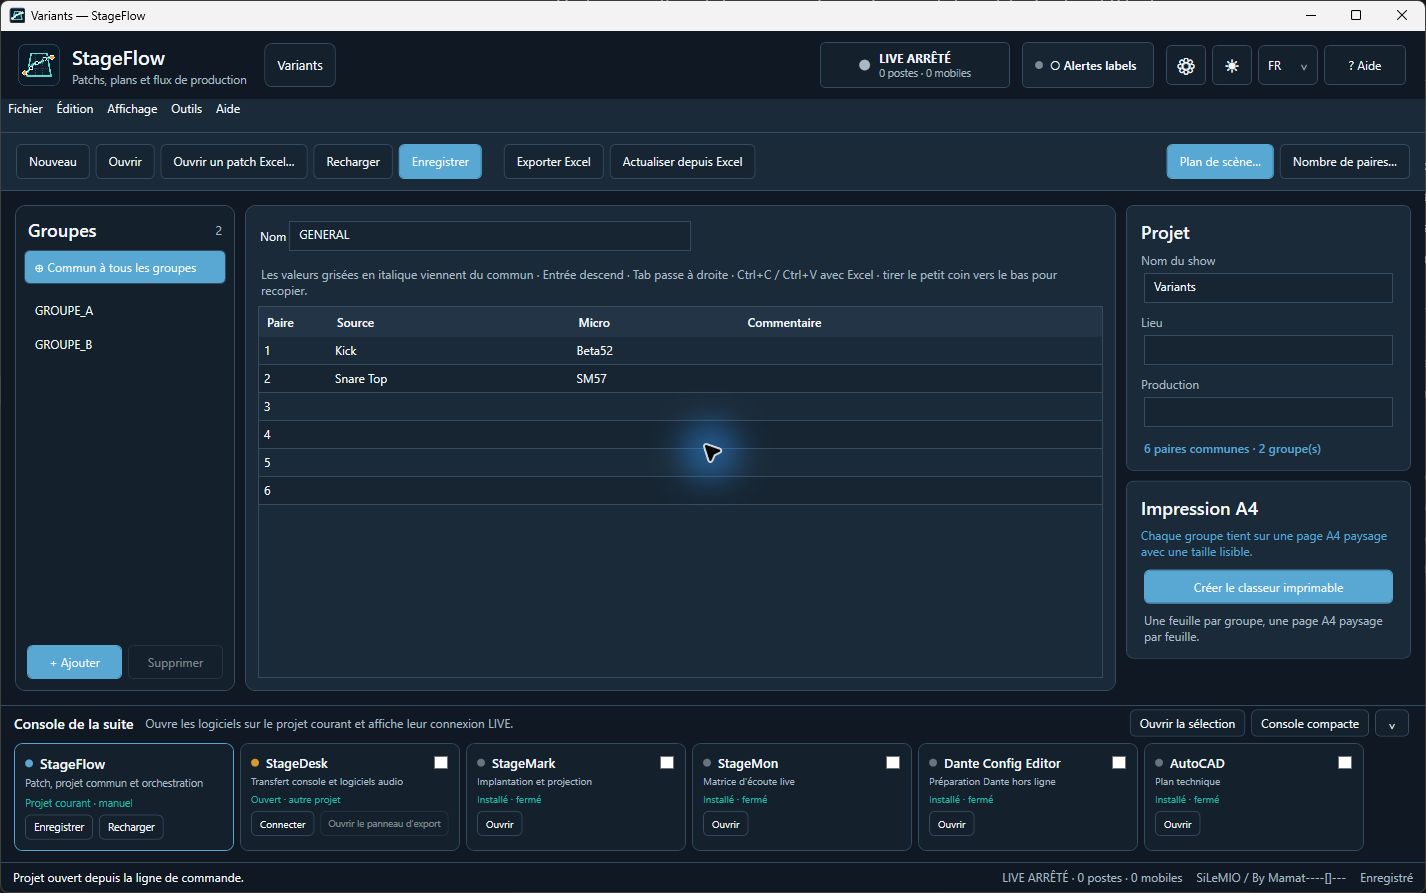Select GROUPE_B in groups list
1426x893 pixels.
[125, 345]
